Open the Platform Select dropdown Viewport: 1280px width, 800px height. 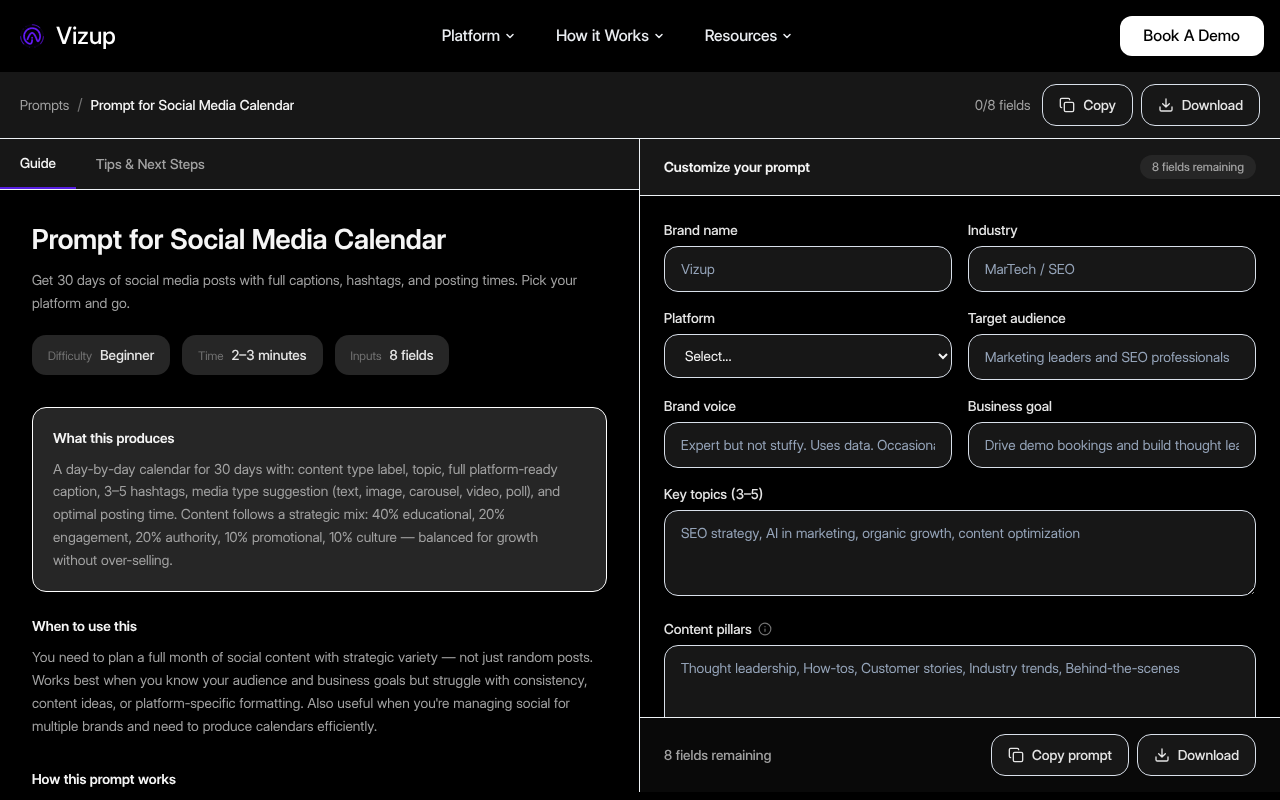(808, 356)
